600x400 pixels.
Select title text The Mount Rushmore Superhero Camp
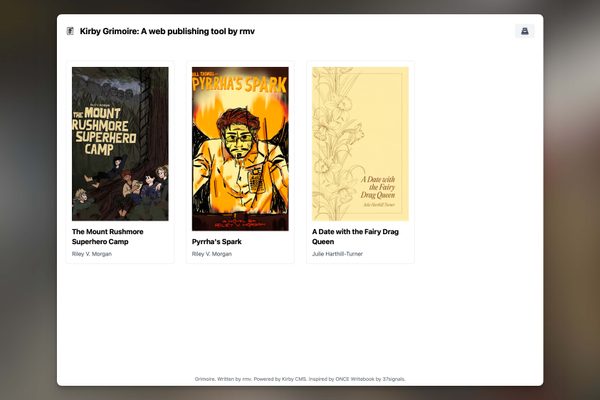(108, 237)
